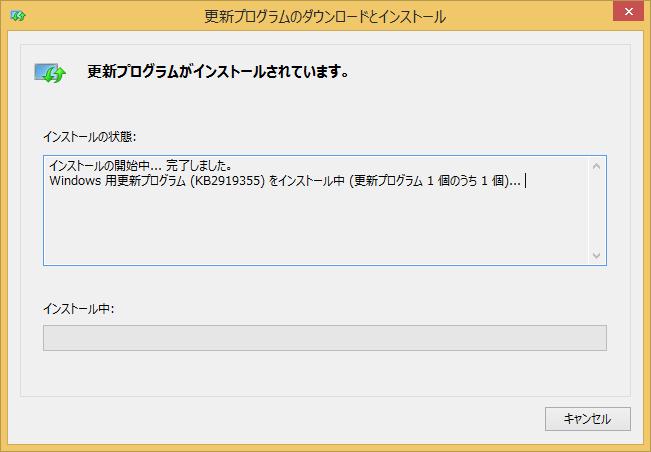Click the 更新プログラムのダウンロードとインストール title text
This screenshot has height=452, width=651.
[325, 16]
